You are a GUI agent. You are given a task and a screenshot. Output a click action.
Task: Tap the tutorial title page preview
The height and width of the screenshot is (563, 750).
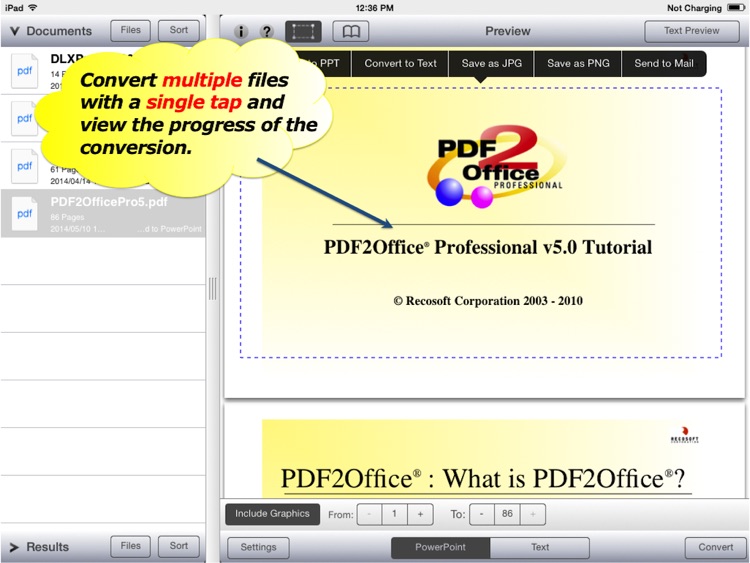click(484, 222)
